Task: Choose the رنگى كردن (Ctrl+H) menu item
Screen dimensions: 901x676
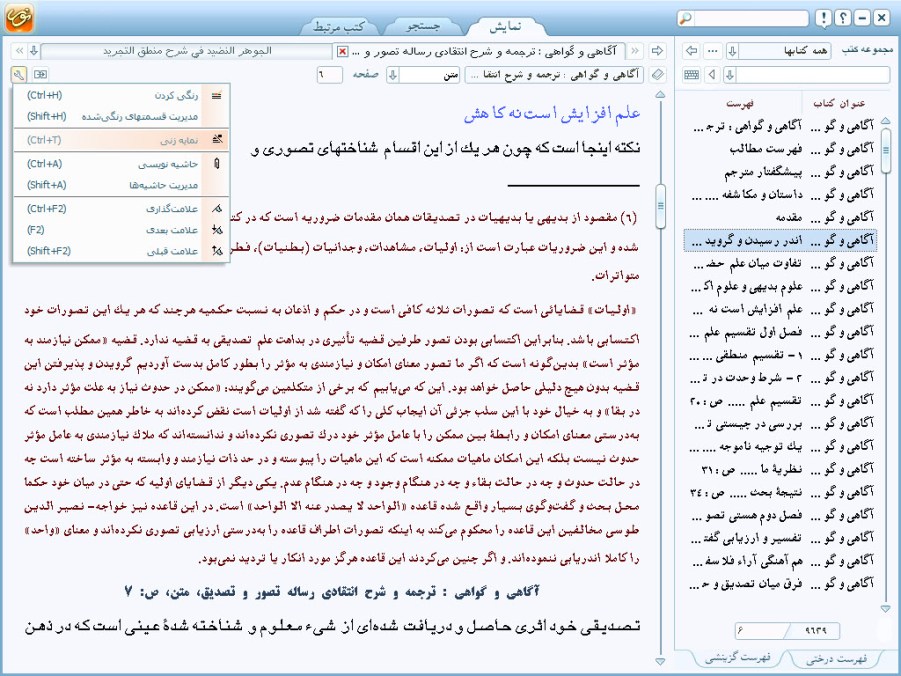Action: pos(121,95)
